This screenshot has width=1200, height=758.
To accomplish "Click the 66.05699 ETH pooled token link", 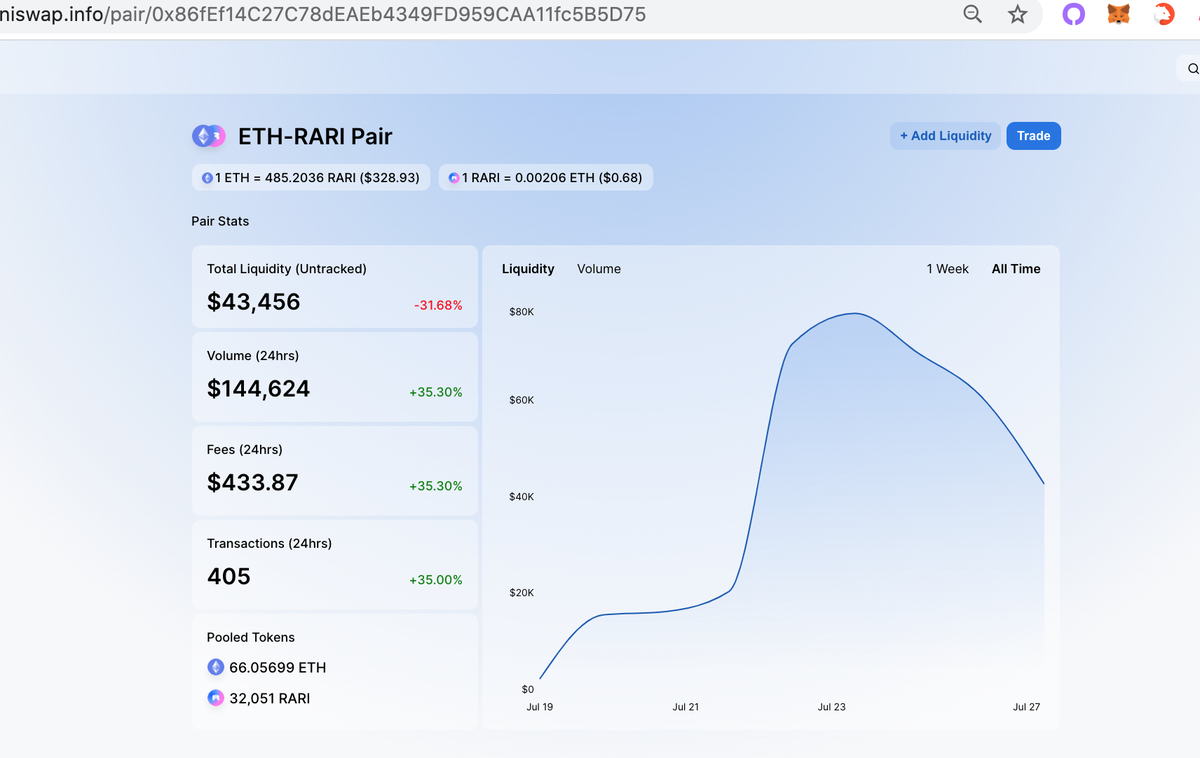I will 278,667.
